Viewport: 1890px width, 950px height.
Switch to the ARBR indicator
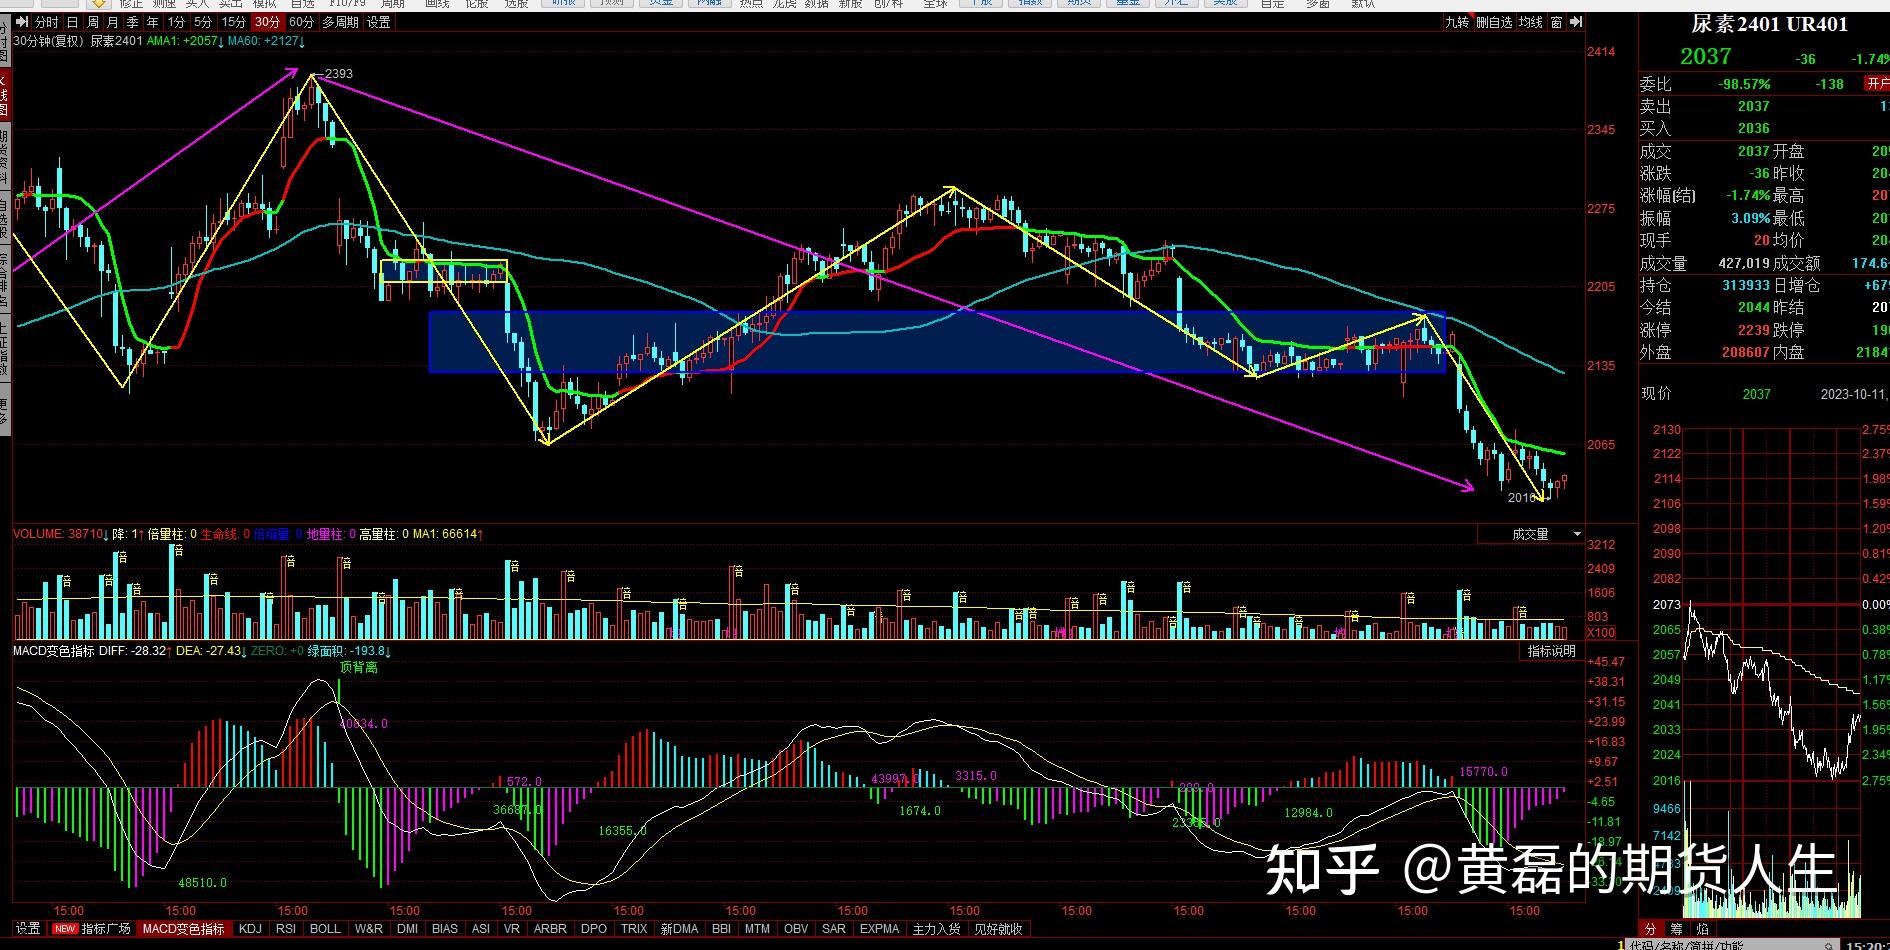[550, 929]
